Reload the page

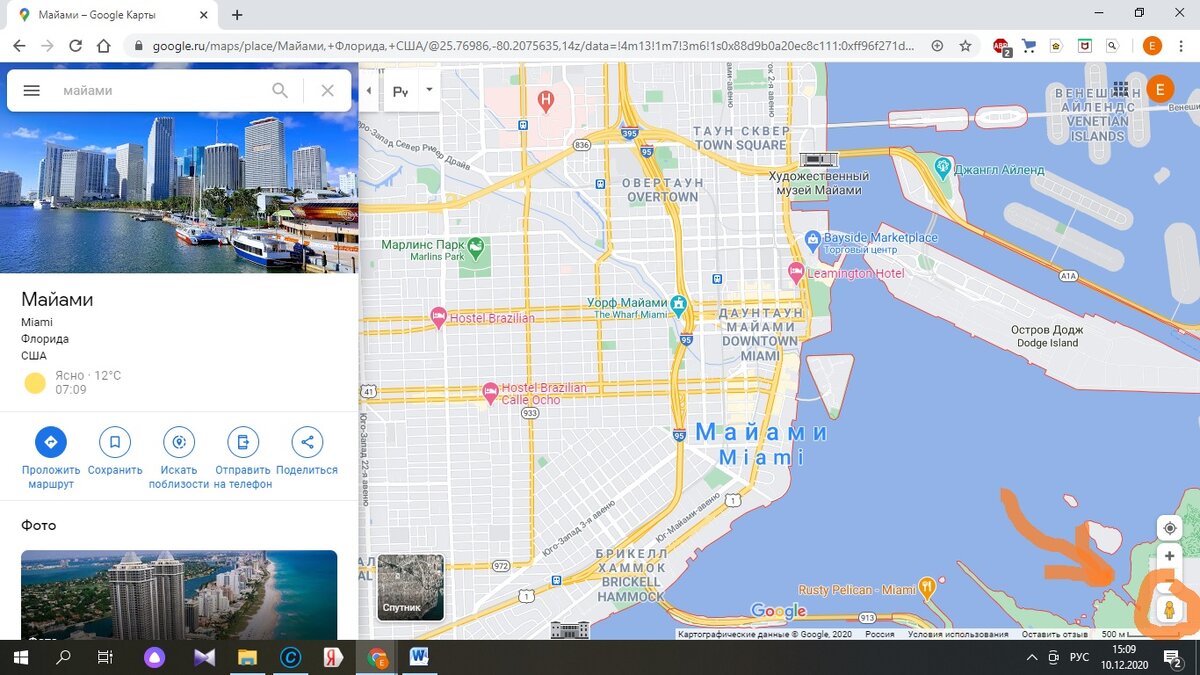click(75, 46)
